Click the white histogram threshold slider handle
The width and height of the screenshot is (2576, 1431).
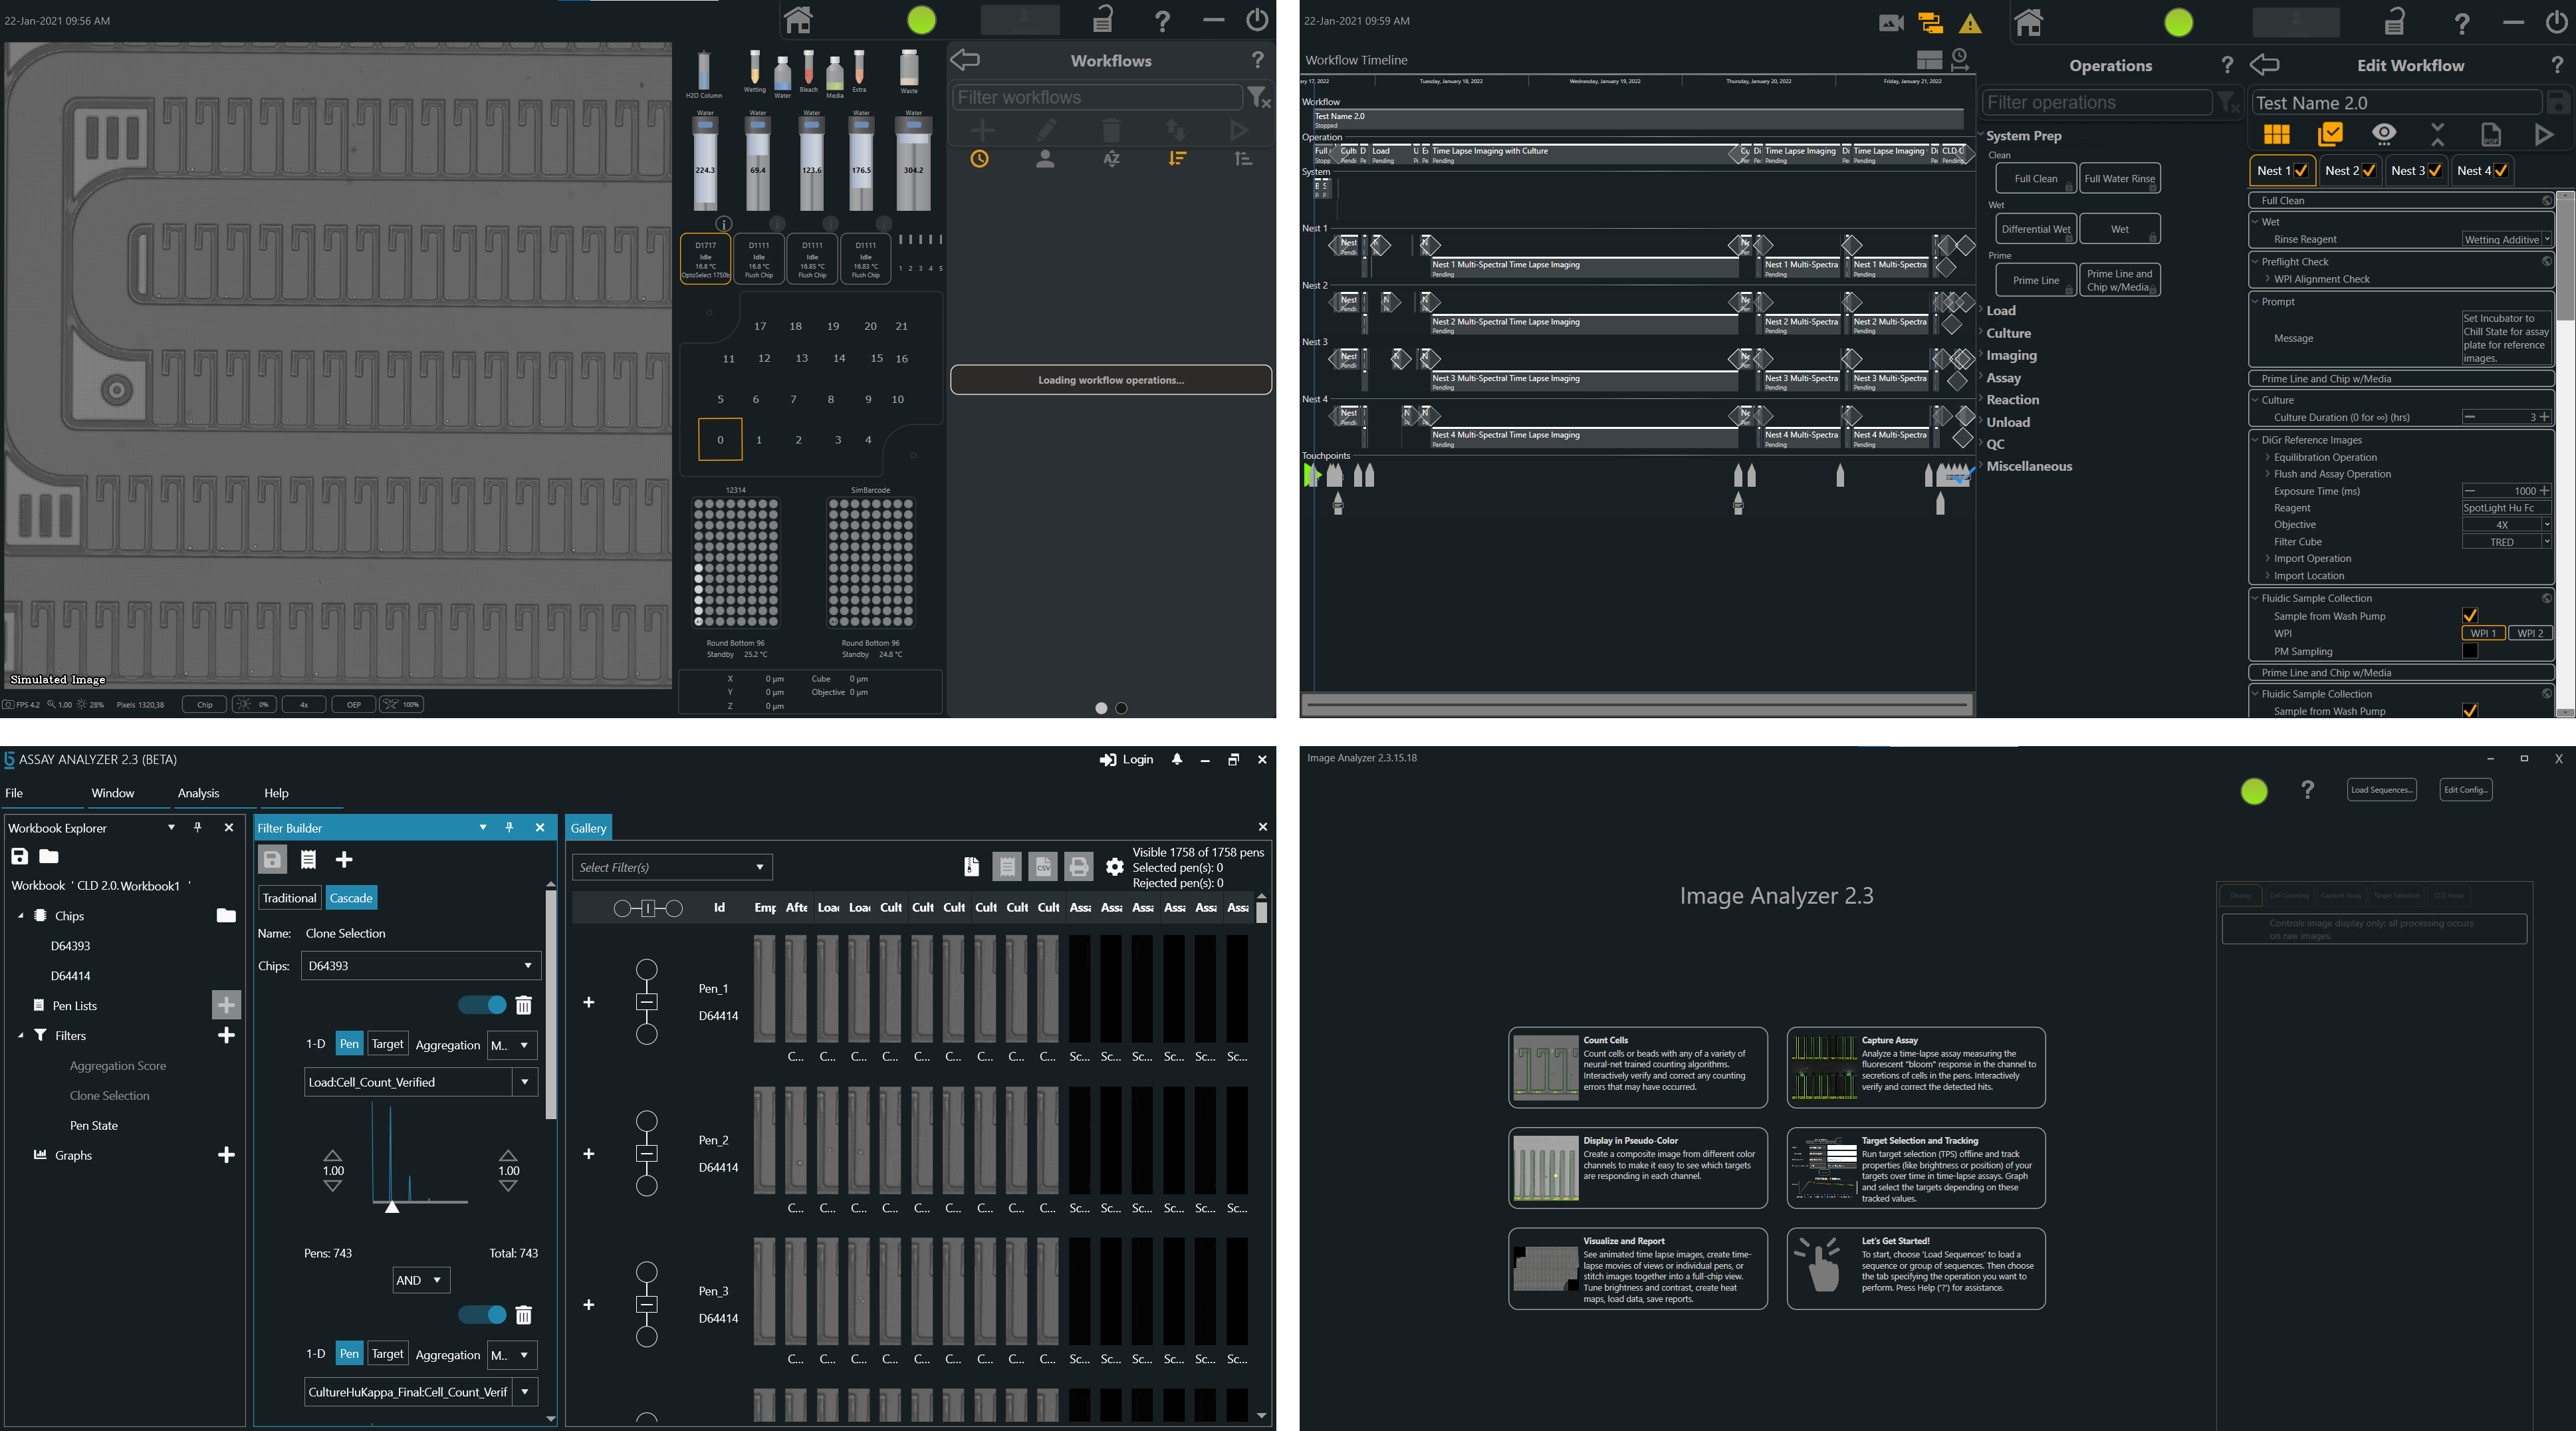(392, 1208)
